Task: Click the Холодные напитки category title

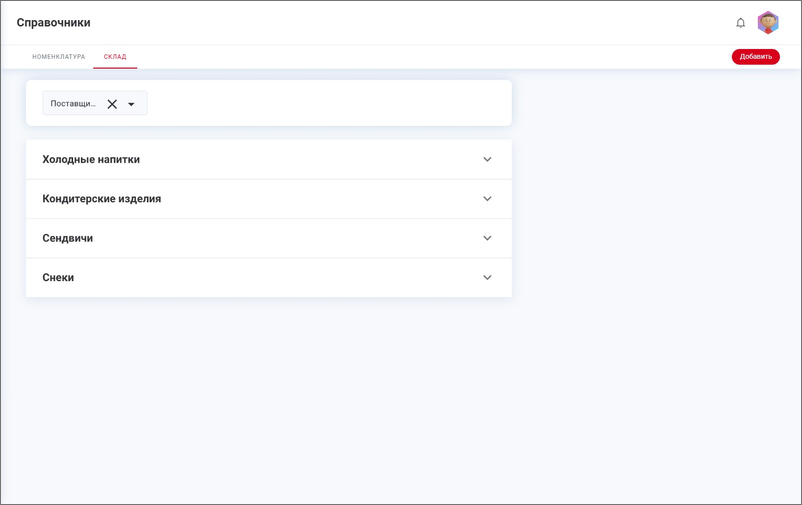Action: [91, 160]
